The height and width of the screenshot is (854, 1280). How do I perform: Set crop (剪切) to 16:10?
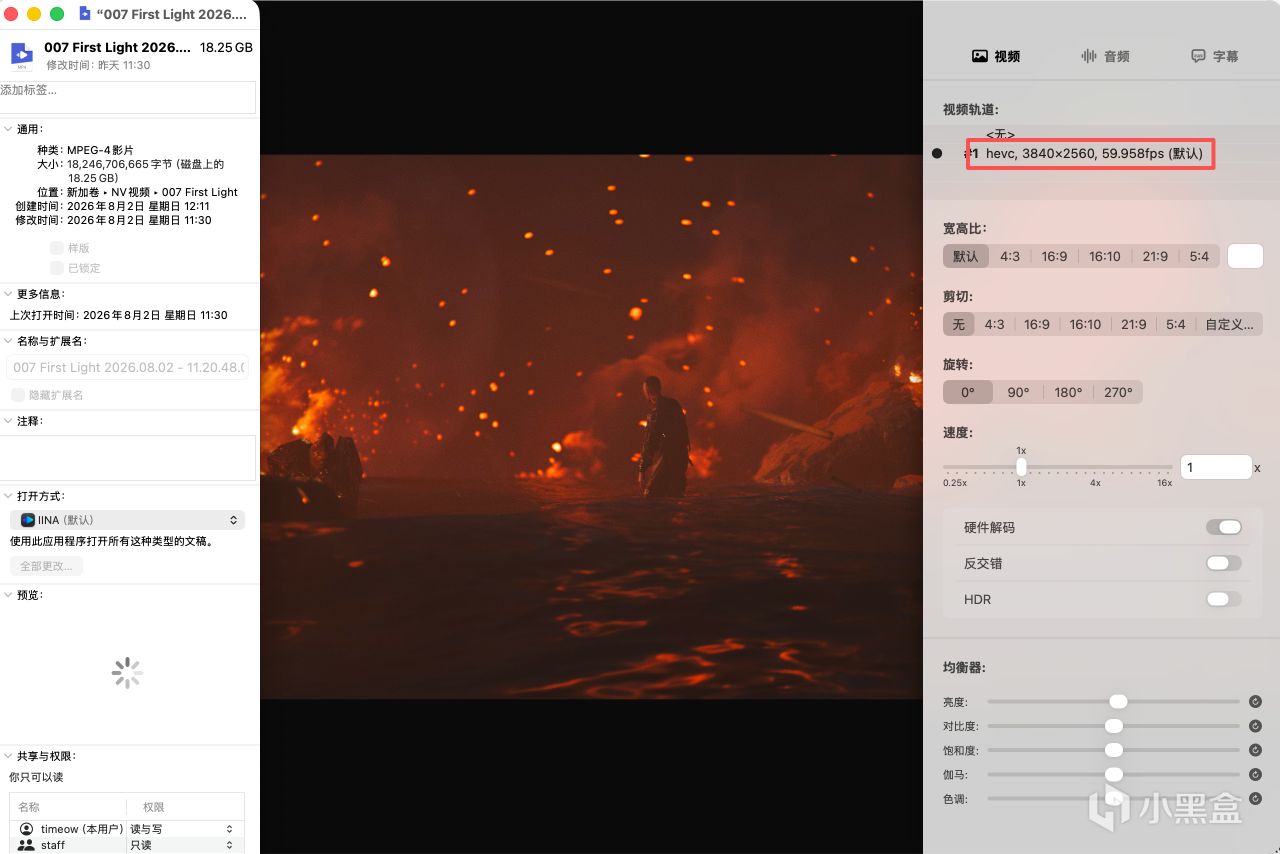[1085, 324]
